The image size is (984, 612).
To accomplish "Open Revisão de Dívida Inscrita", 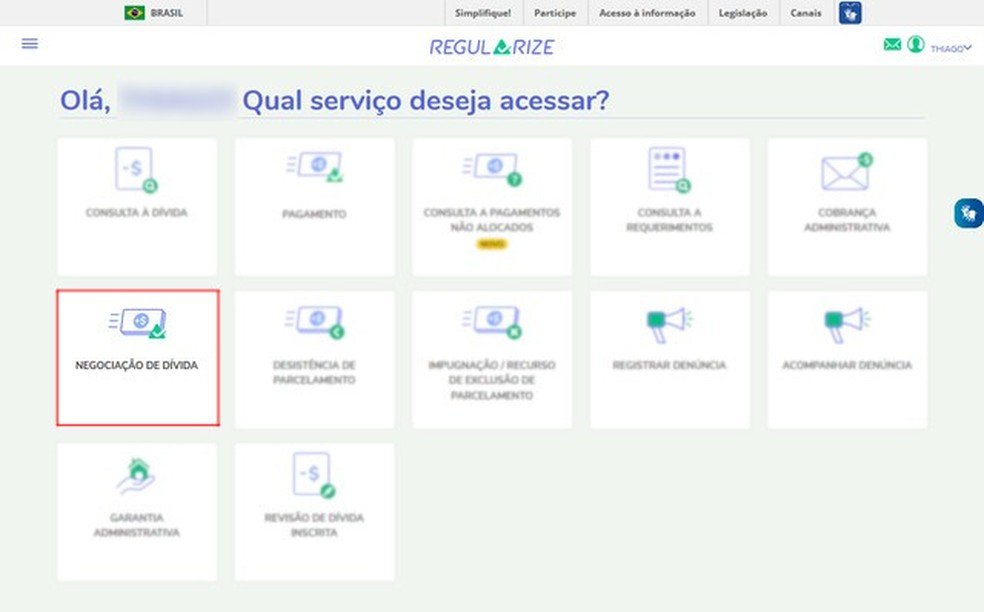I will pyautogui.click(x=314, y=512).
